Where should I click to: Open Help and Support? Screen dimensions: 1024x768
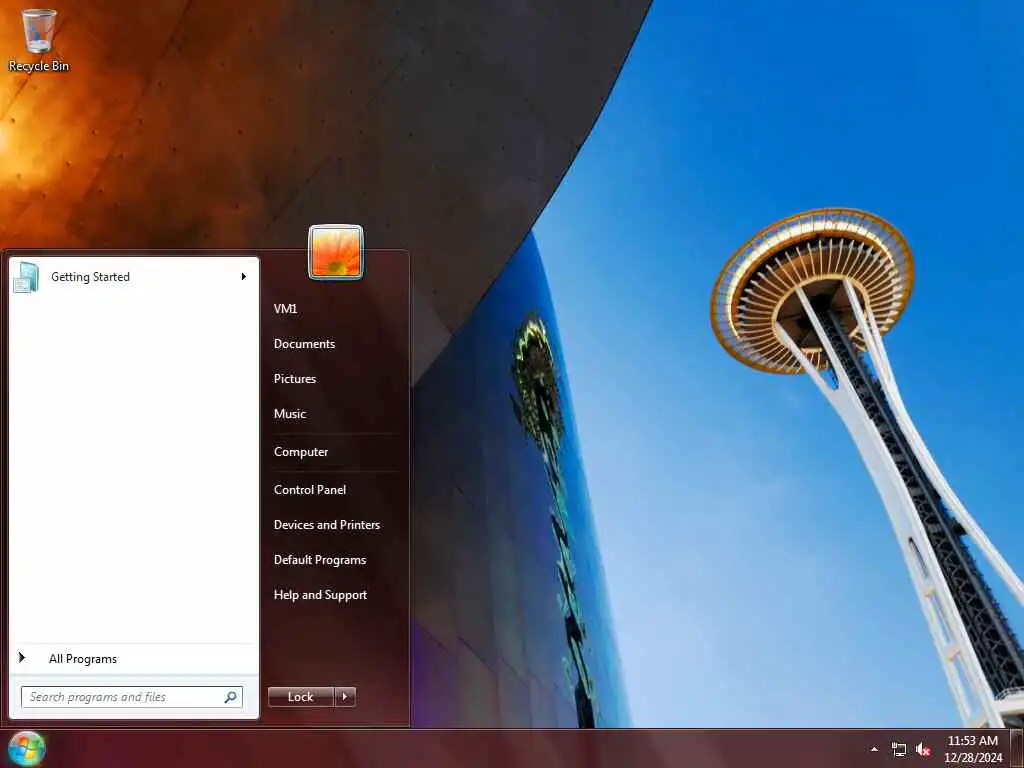click(321, 595)
